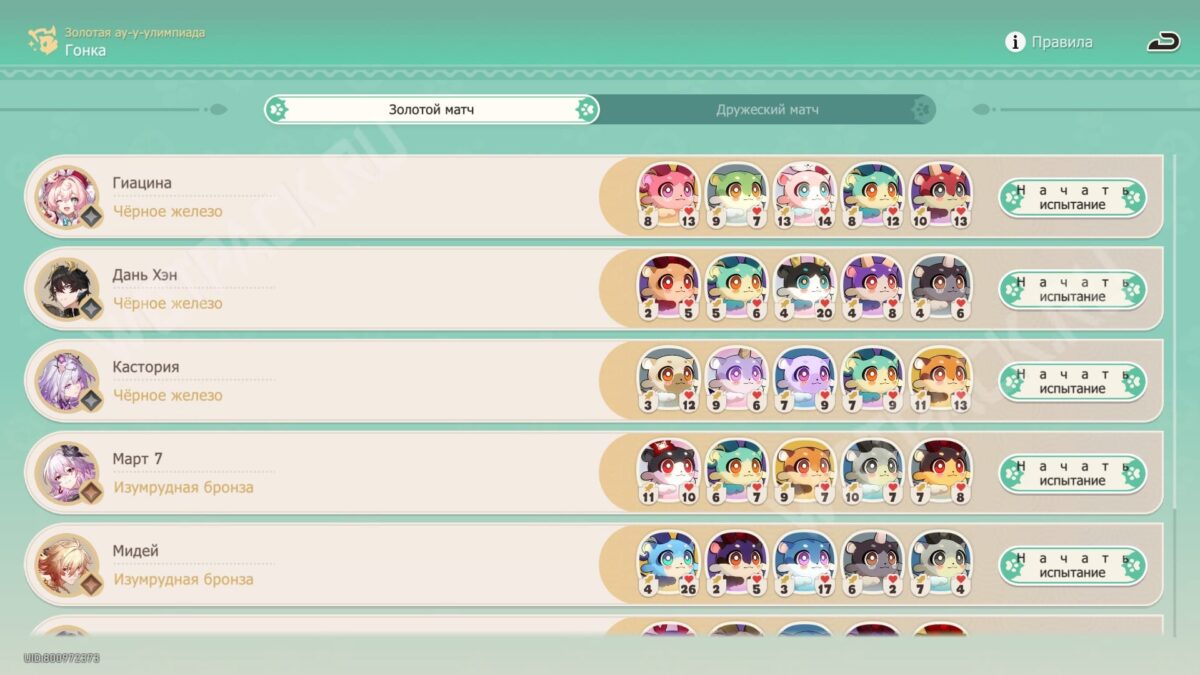The height and width of the screenshot is (675, 1200).
Task: Start the challenge against Дань Хэн
Action: point(1072,289)
